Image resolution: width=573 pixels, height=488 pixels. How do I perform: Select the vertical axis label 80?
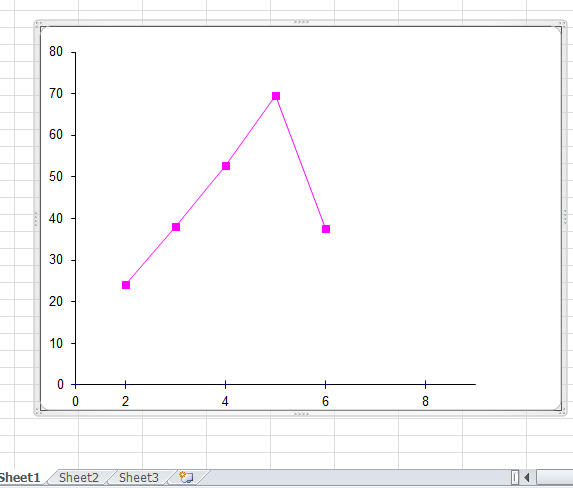tap(56, 52)
